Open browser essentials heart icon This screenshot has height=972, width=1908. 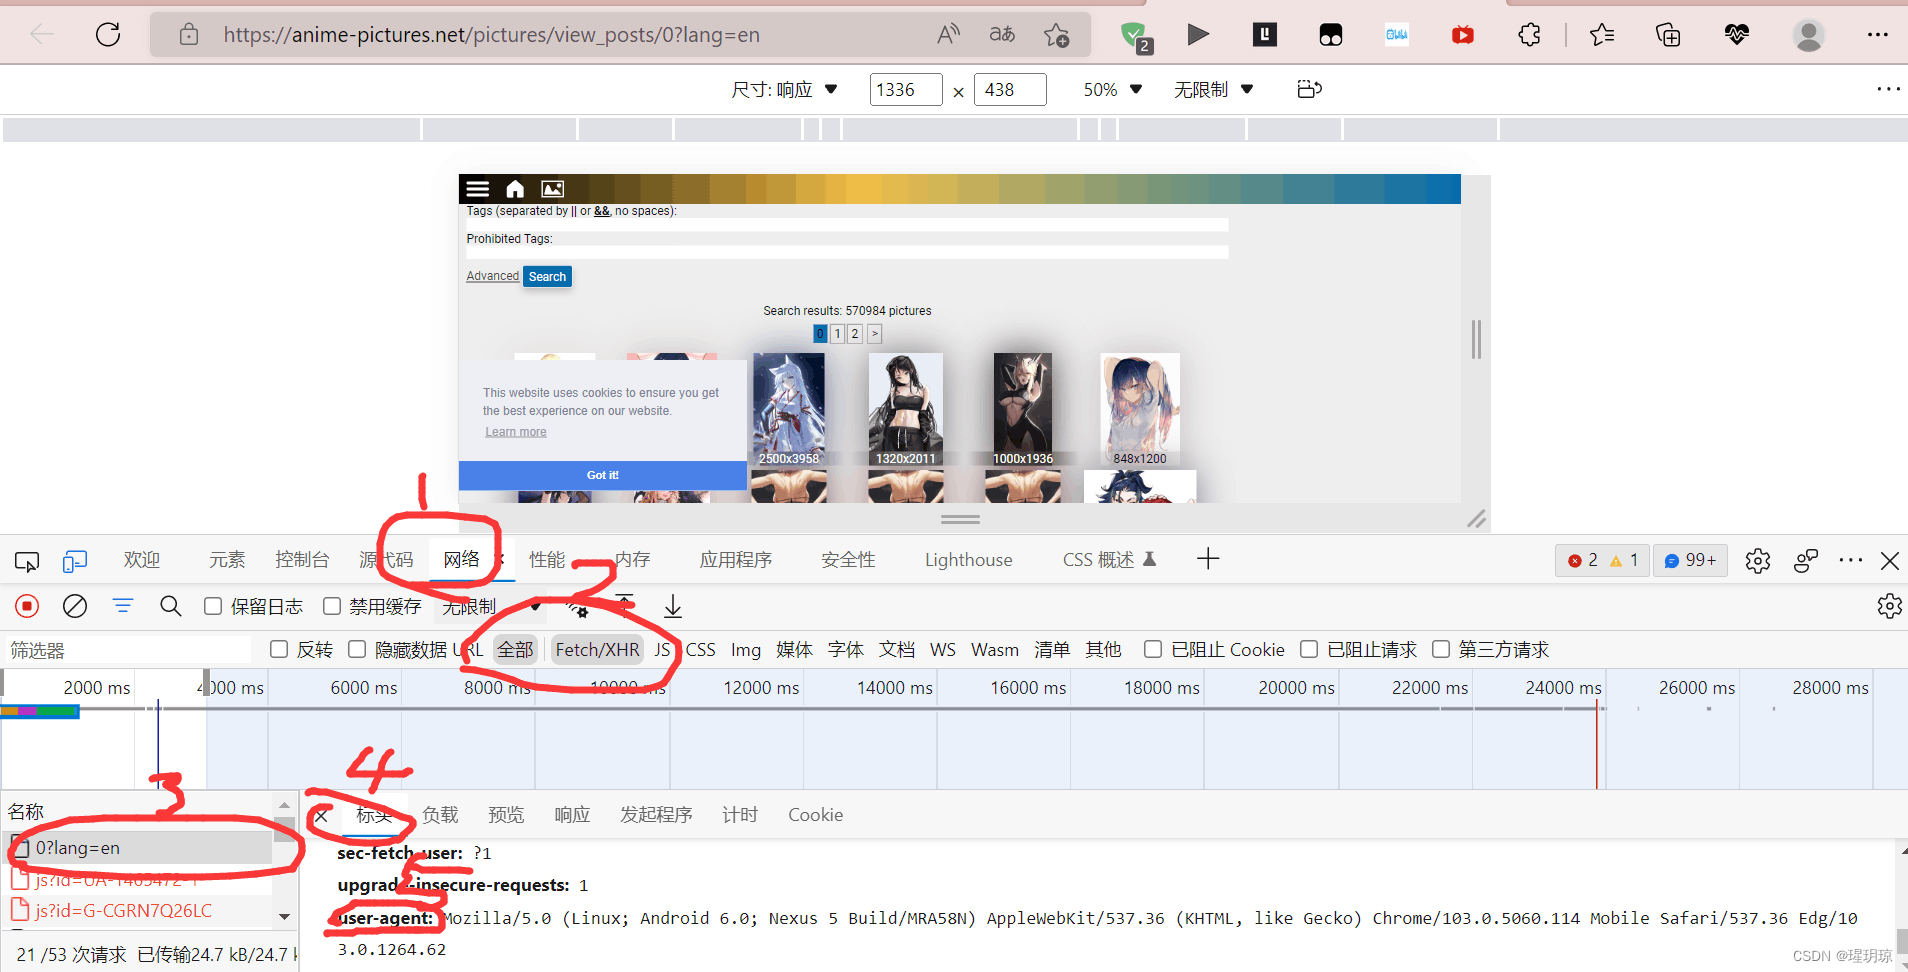pos(1737,35)
